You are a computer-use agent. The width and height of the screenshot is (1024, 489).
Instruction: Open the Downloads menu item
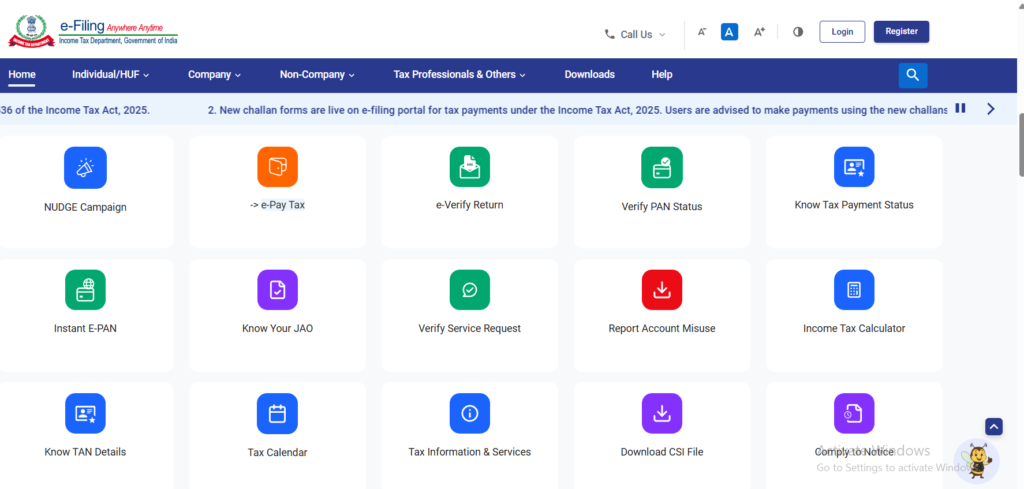point(589,75)
